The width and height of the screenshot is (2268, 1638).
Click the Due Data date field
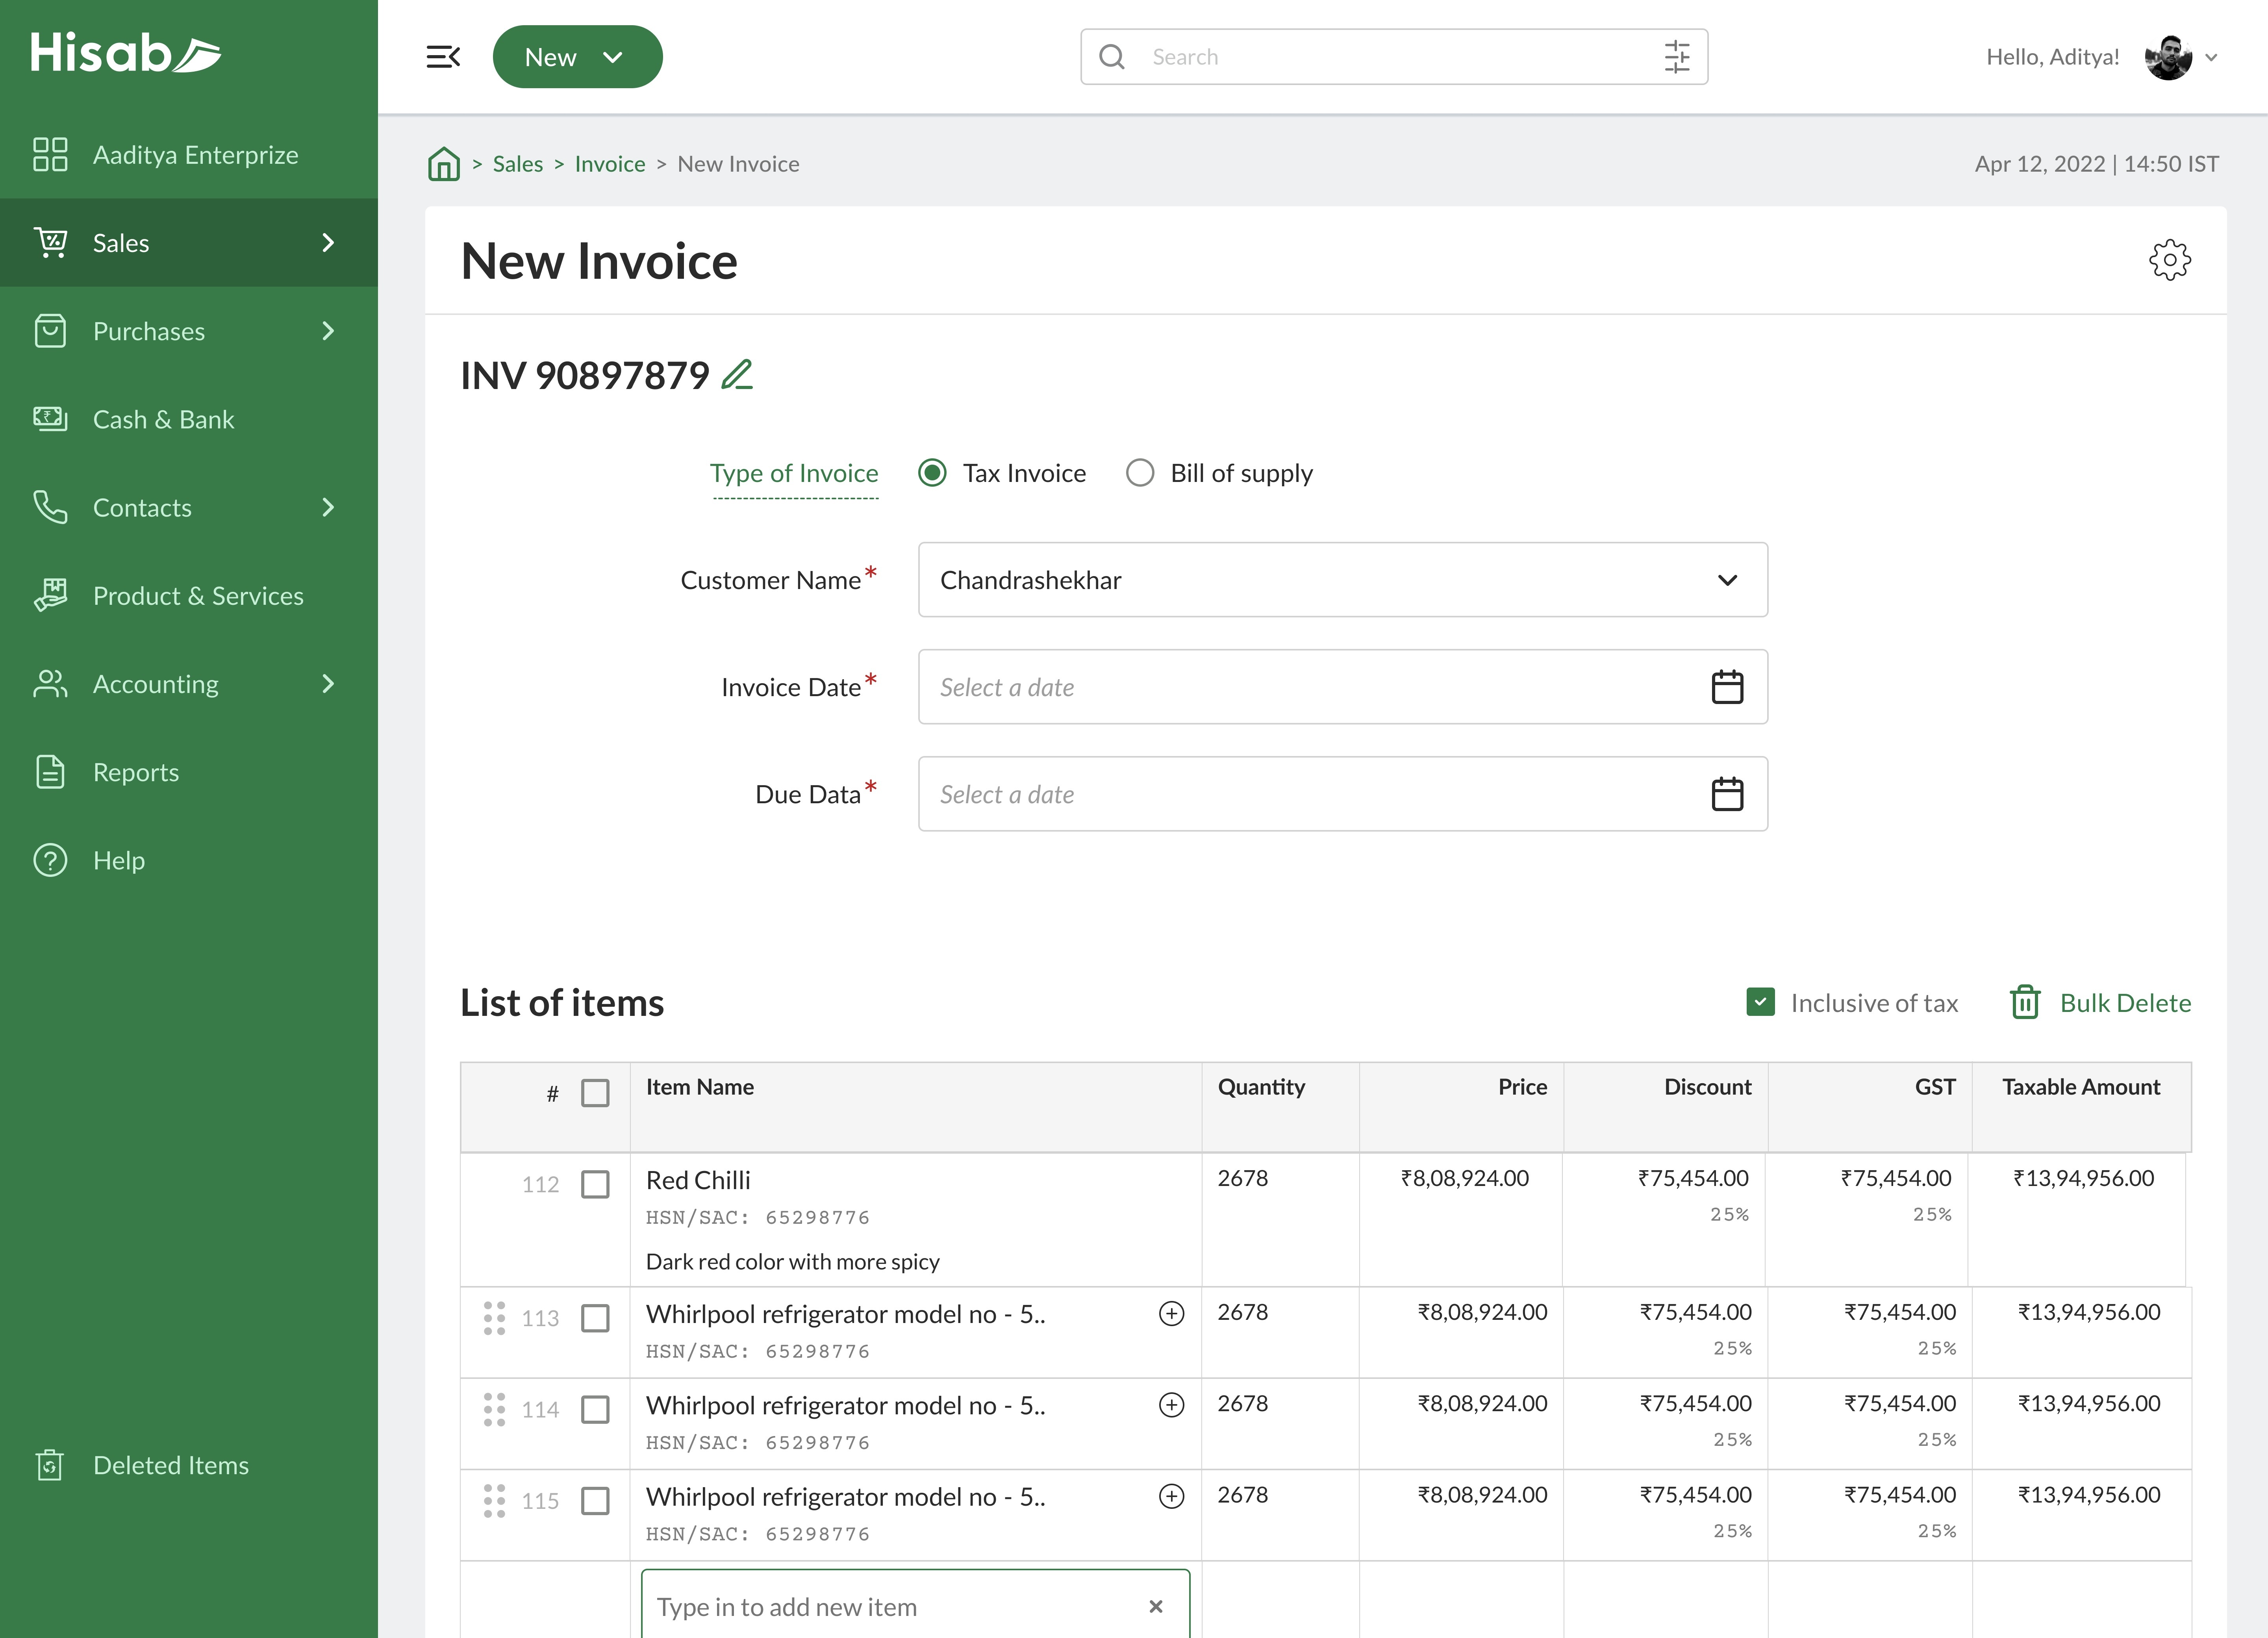point(1343,794)
